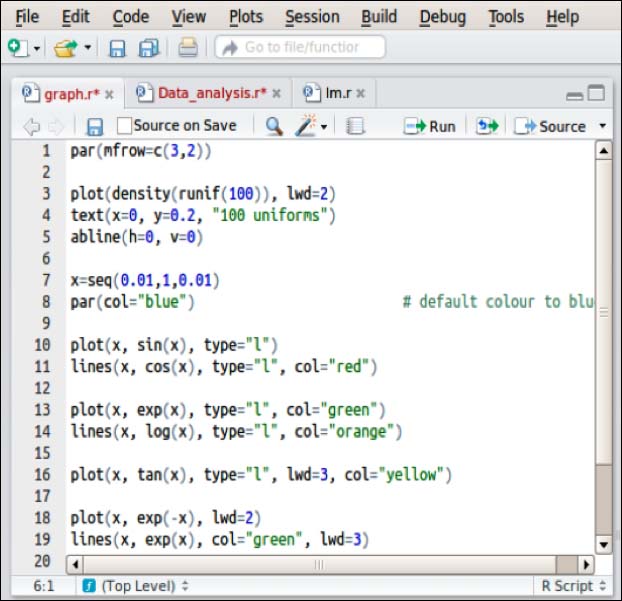The height and width of the screenshot is (601, 622).
Task: Click the vertical scrollbar up arrow
Action: pyautogui.click(x=604, y=151)
